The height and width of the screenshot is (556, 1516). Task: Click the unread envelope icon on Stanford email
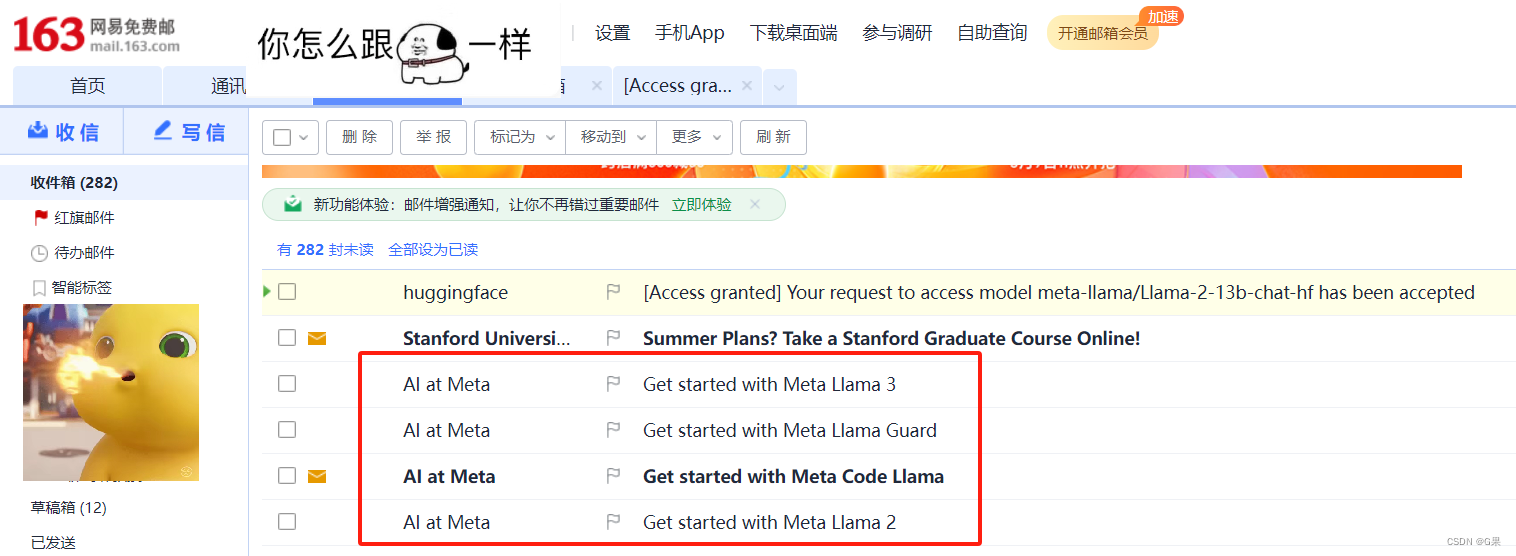[x=317, y=338]
